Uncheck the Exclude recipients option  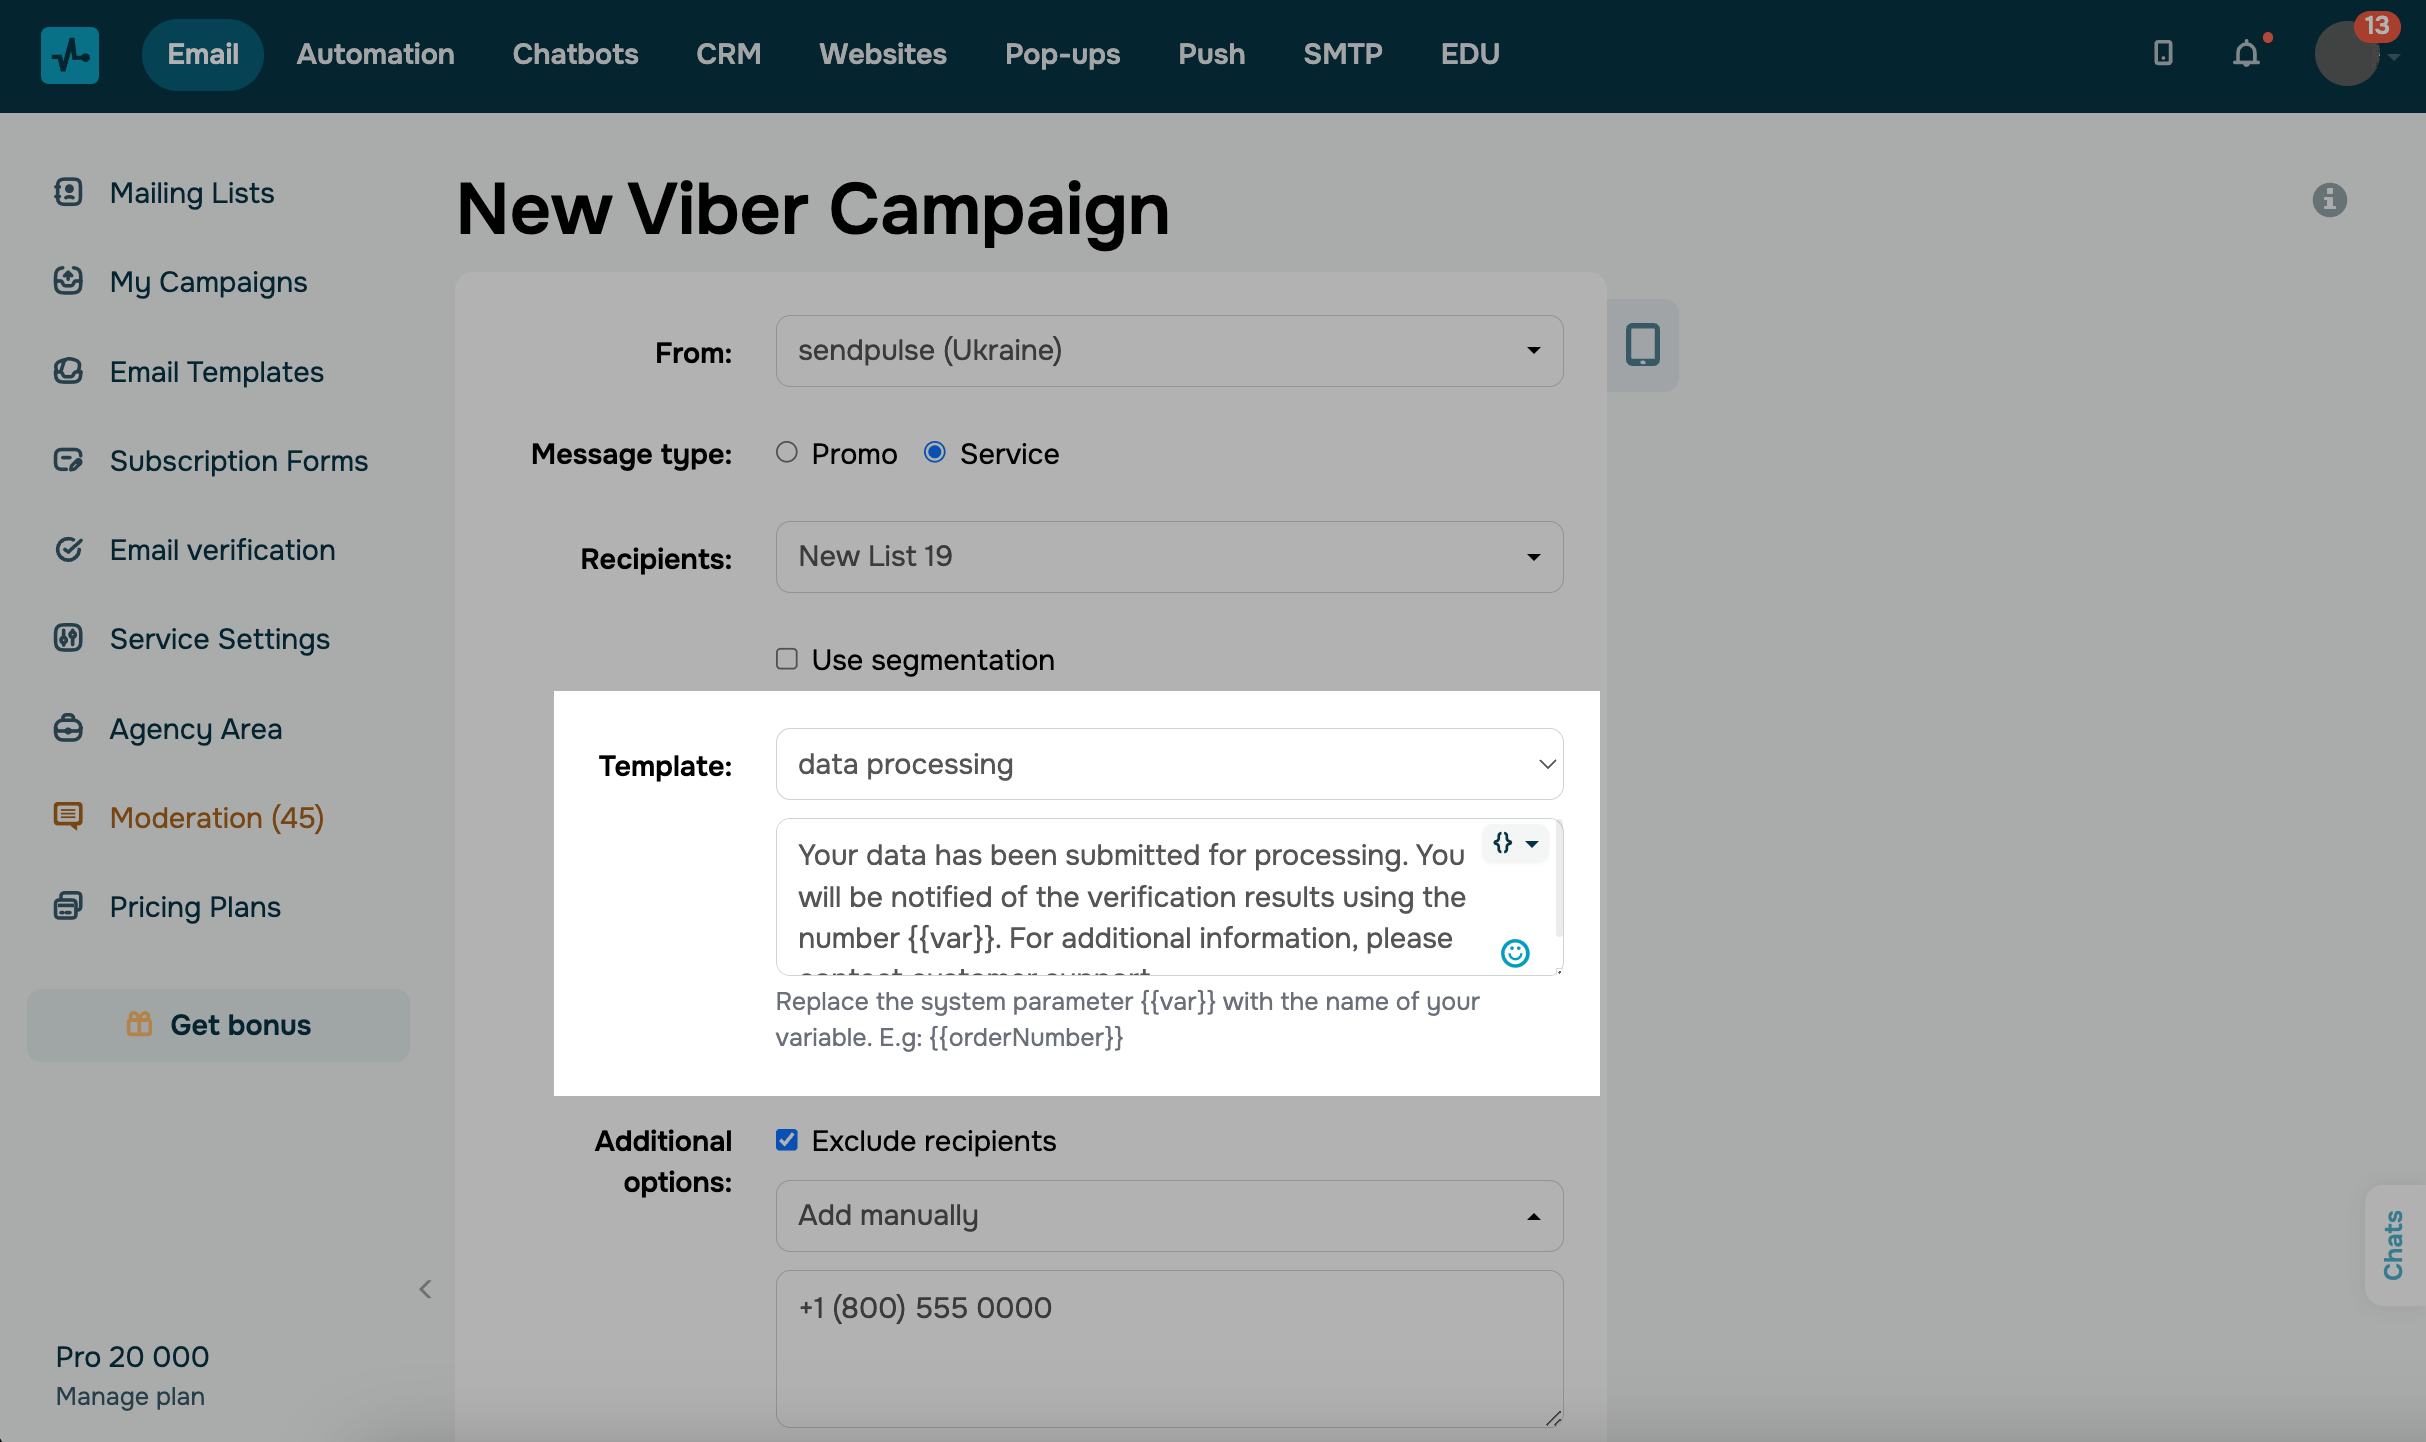(787, 1140)
